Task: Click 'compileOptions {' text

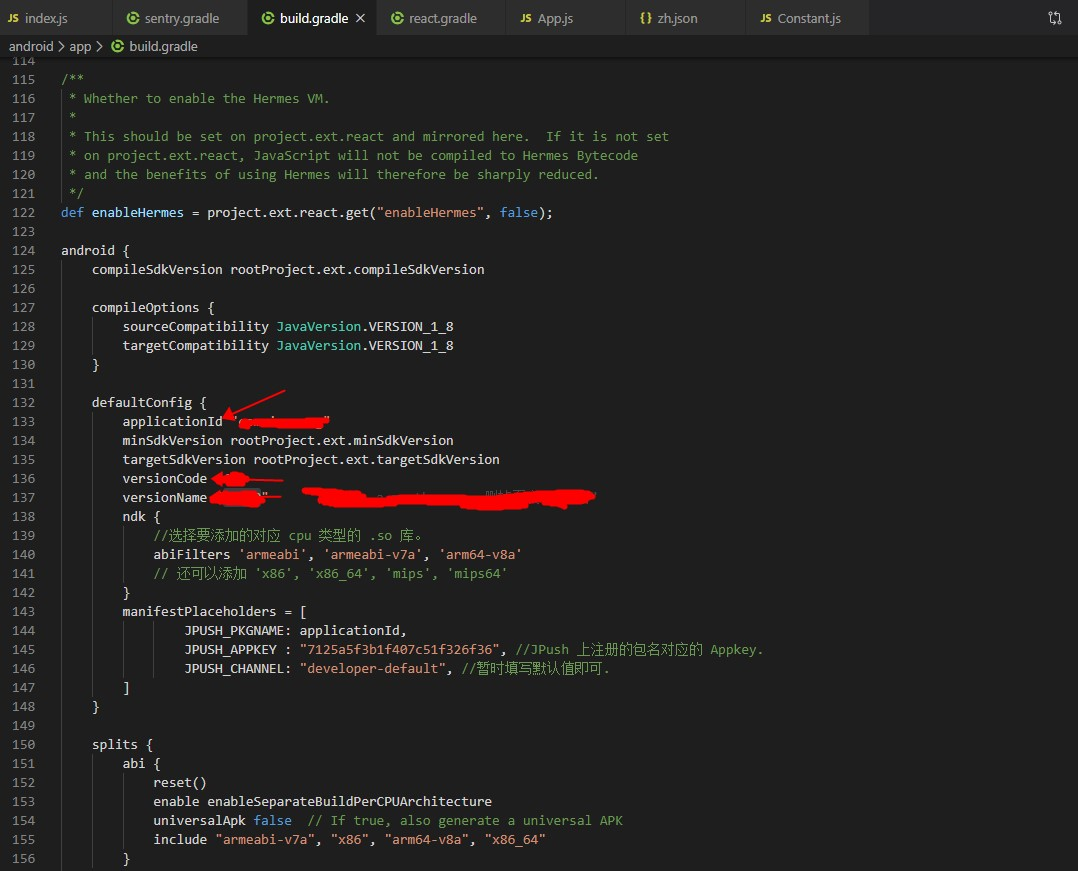Action: (153, 307)
